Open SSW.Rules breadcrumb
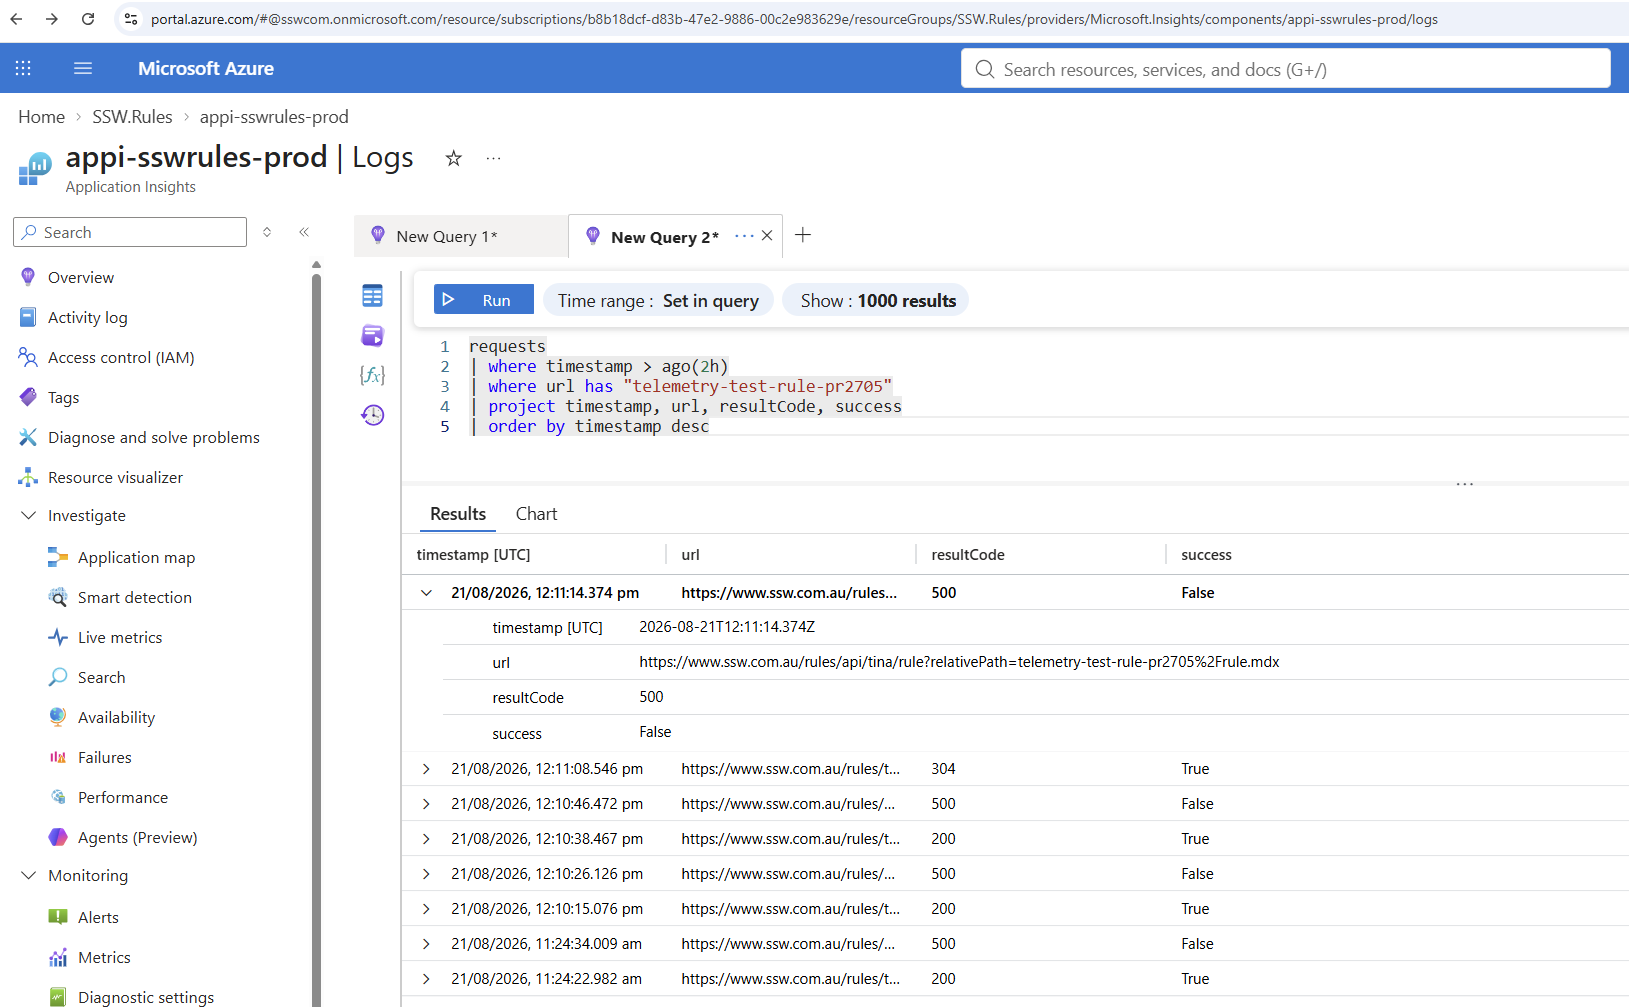This screenshot has height=1007, width=1629. click(x=132, y=117)
